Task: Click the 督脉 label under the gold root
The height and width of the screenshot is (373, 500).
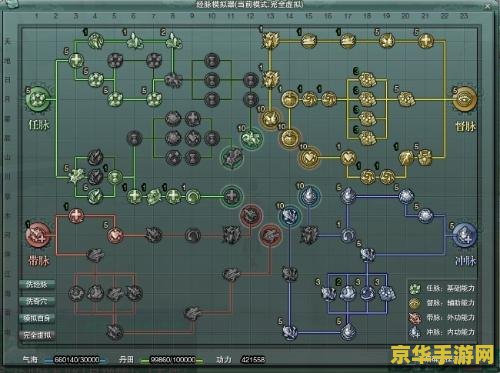Action: click(466, 126)
